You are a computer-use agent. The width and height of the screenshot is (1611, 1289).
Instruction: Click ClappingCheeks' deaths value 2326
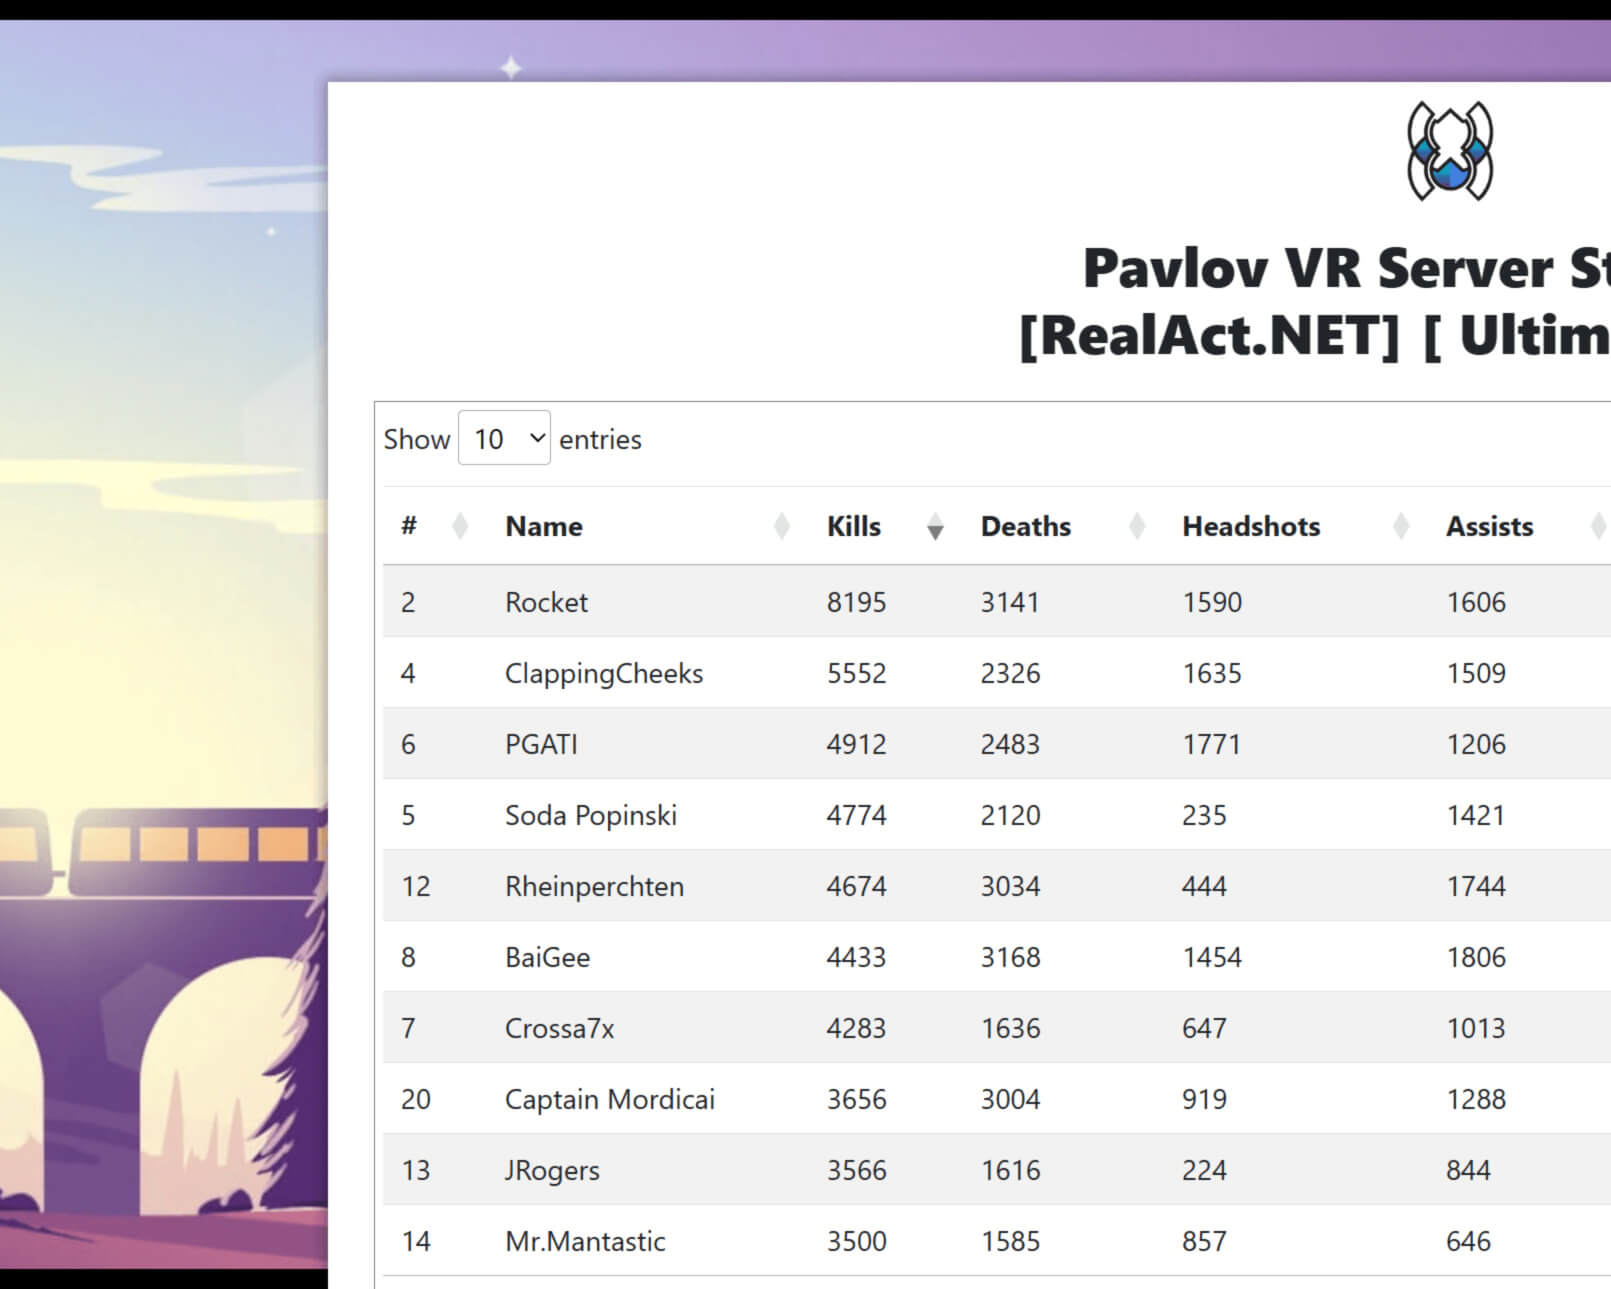click(1010, 673)
